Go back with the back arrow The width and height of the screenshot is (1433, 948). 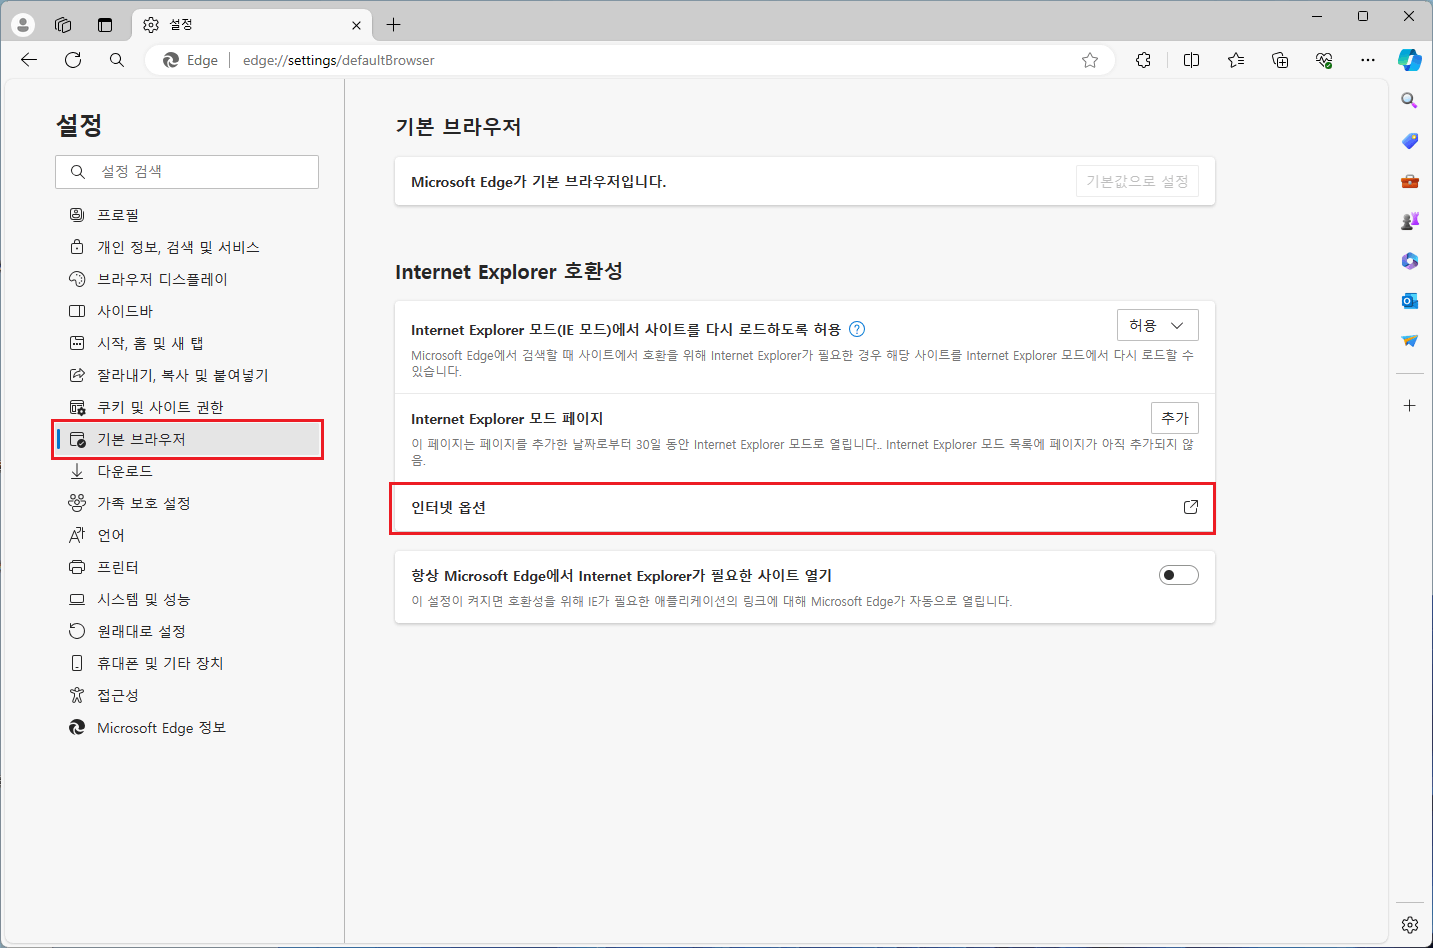(x=29, y=60)
